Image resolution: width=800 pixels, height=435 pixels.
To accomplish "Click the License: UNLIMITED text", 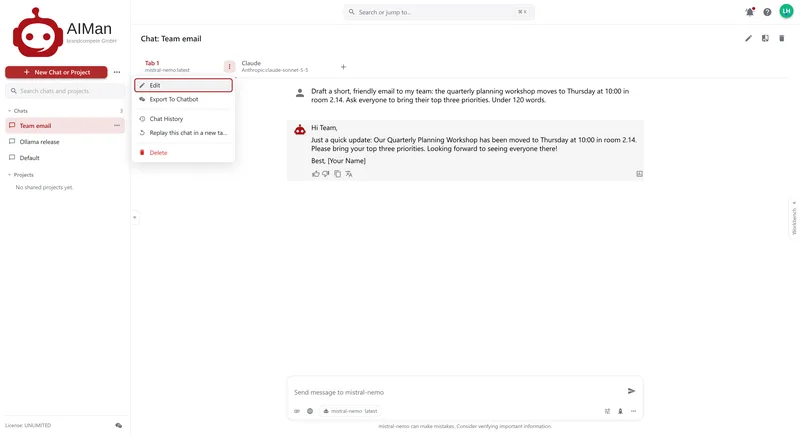I will pos(28,425).
